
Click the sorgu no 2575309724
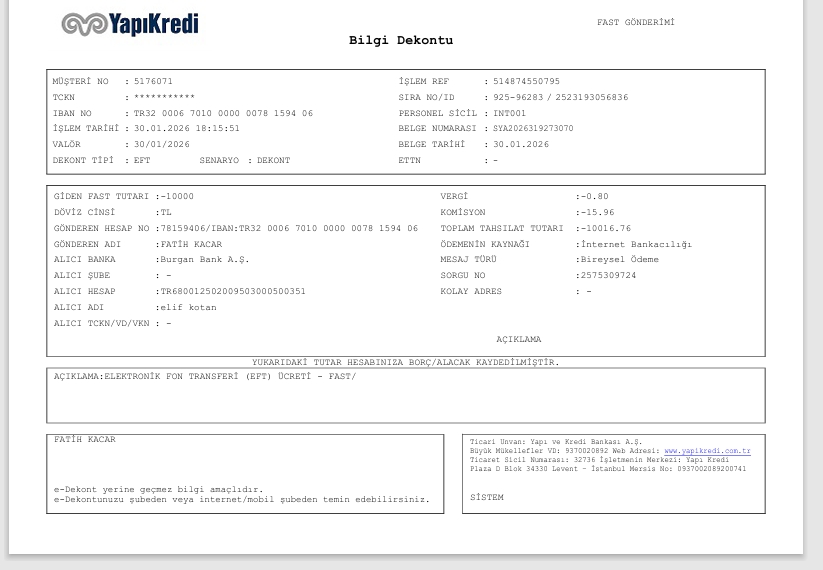point(608,275)
